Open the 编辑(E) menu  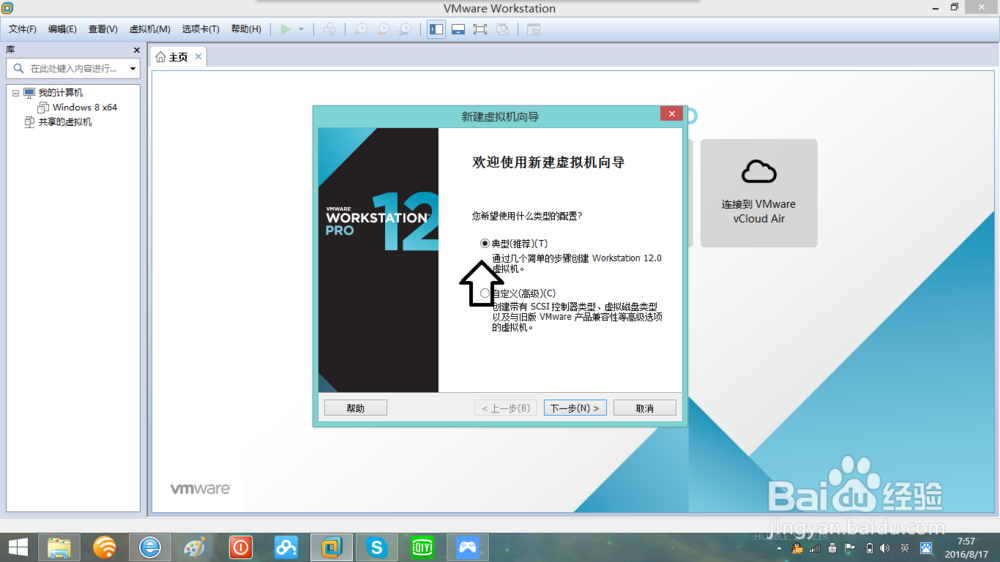click(62, 29)
